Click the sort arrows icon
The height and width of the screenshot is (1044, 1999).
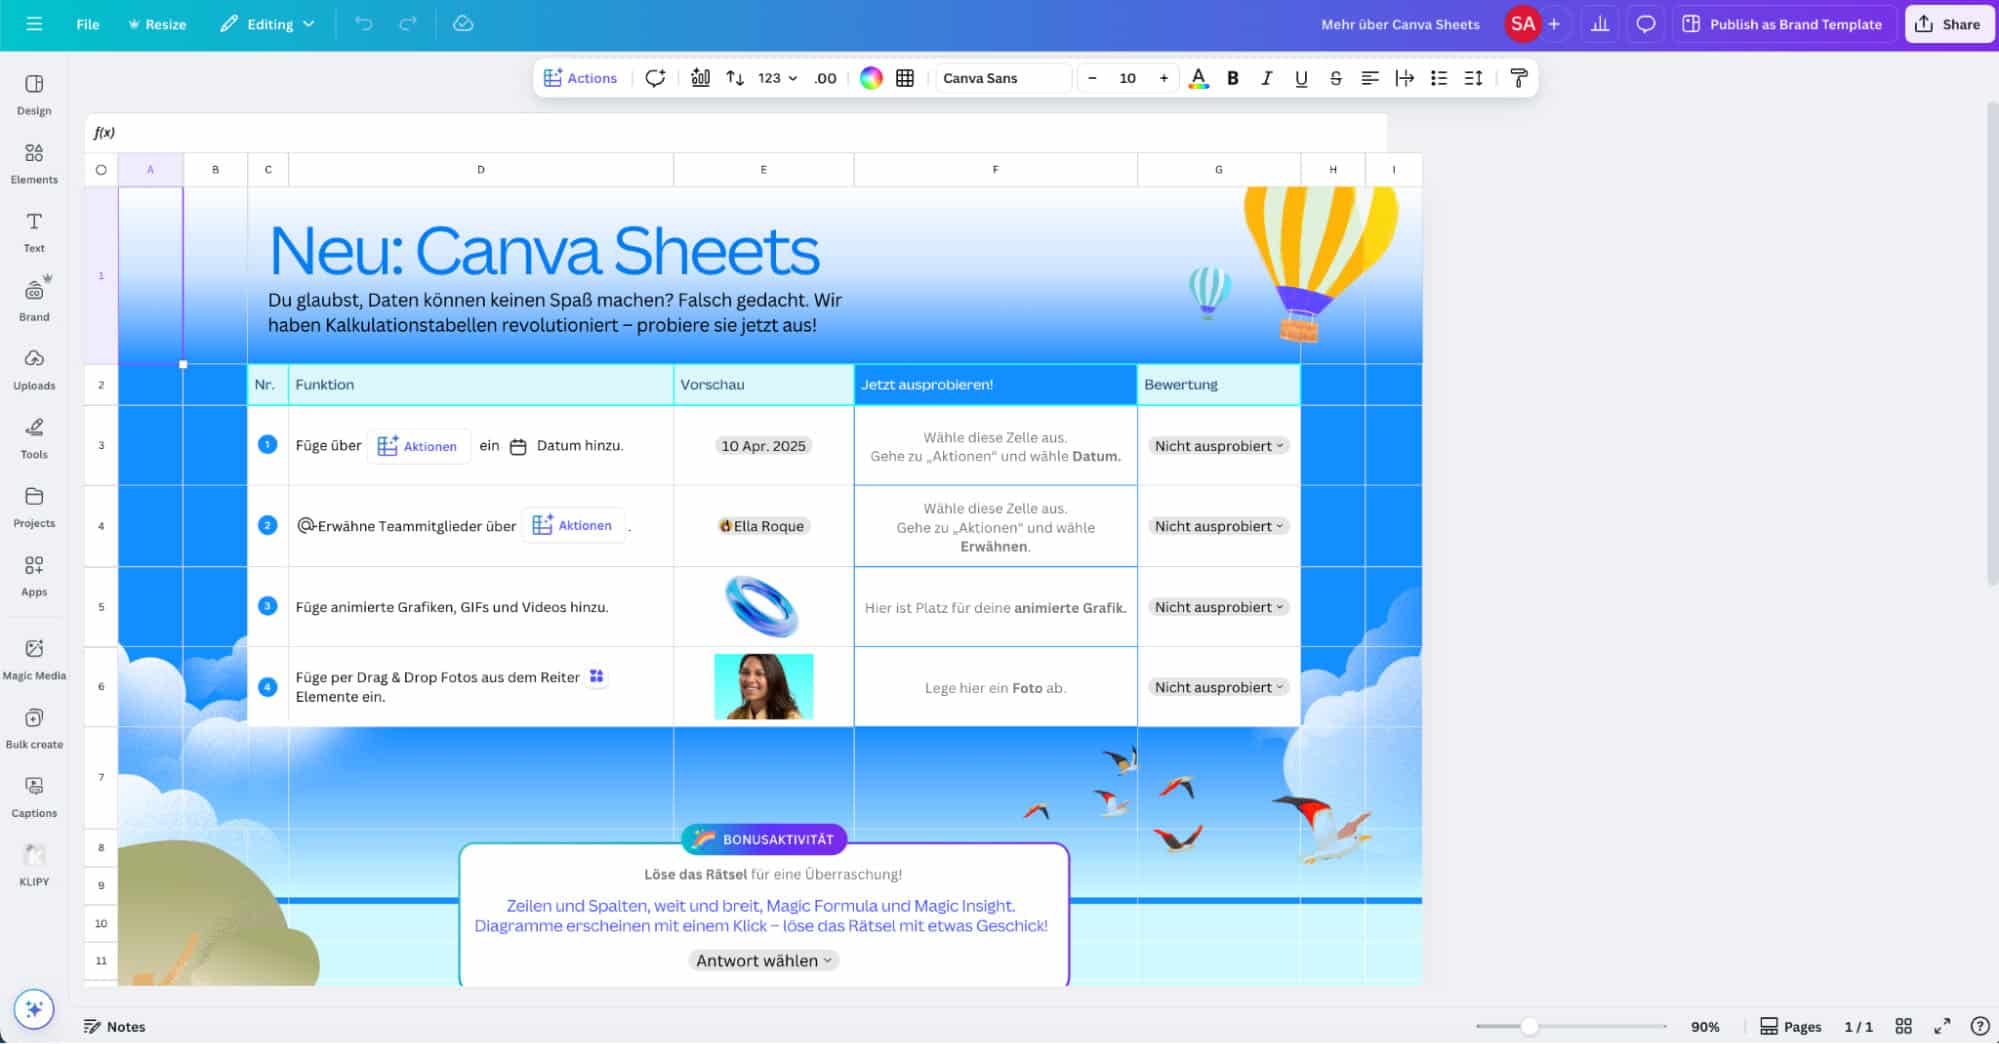pos(735,78)
